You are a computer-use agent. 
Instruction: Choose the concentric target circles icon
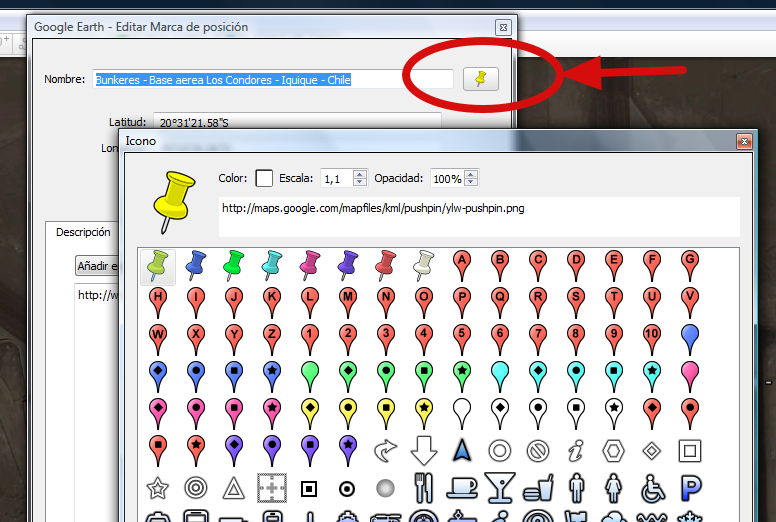pos(195,488)
